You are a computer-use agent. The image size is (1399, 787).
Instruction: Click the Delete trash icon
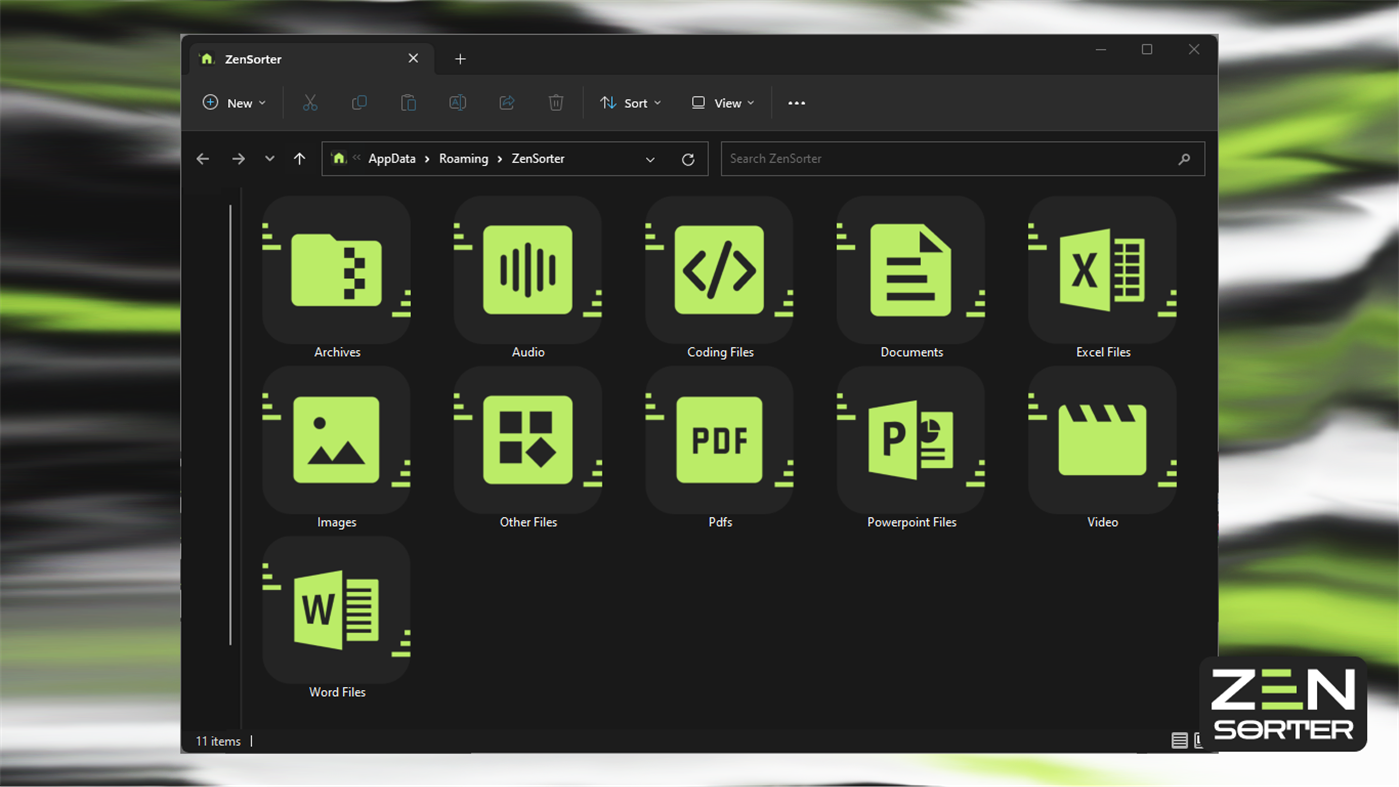[x=556, y=102]
